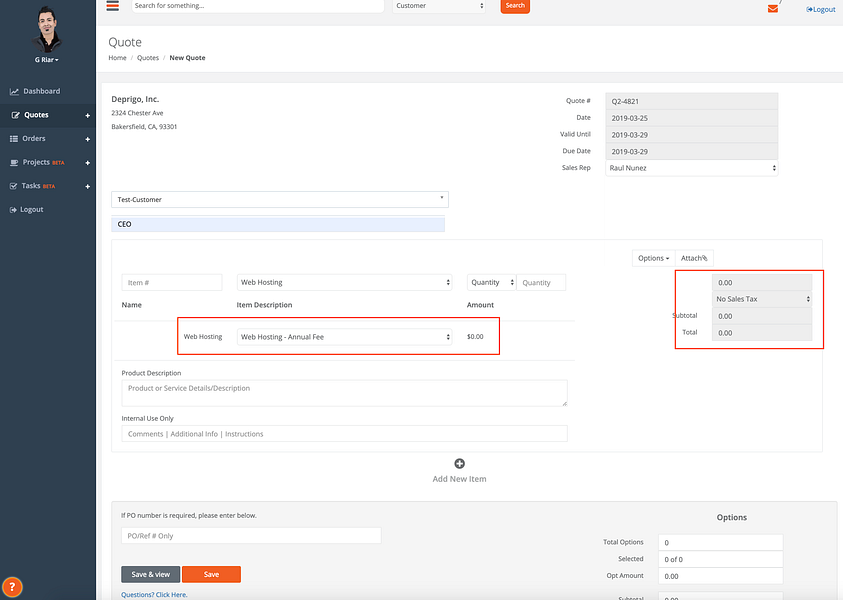This screenshot has height=600, width=843.
Task: Open the Web Hosting item category dropdown
Action: [345, 283]
